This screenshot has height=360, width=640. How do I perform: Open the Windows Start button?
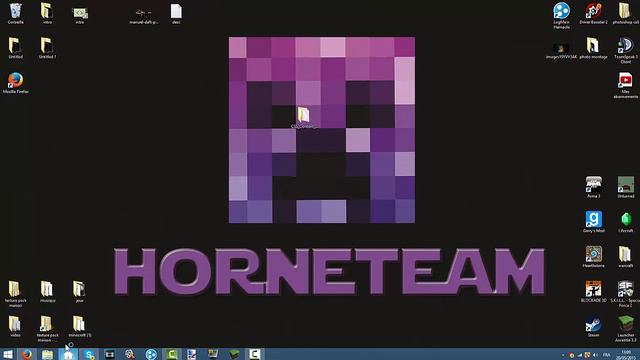(7, 354)
